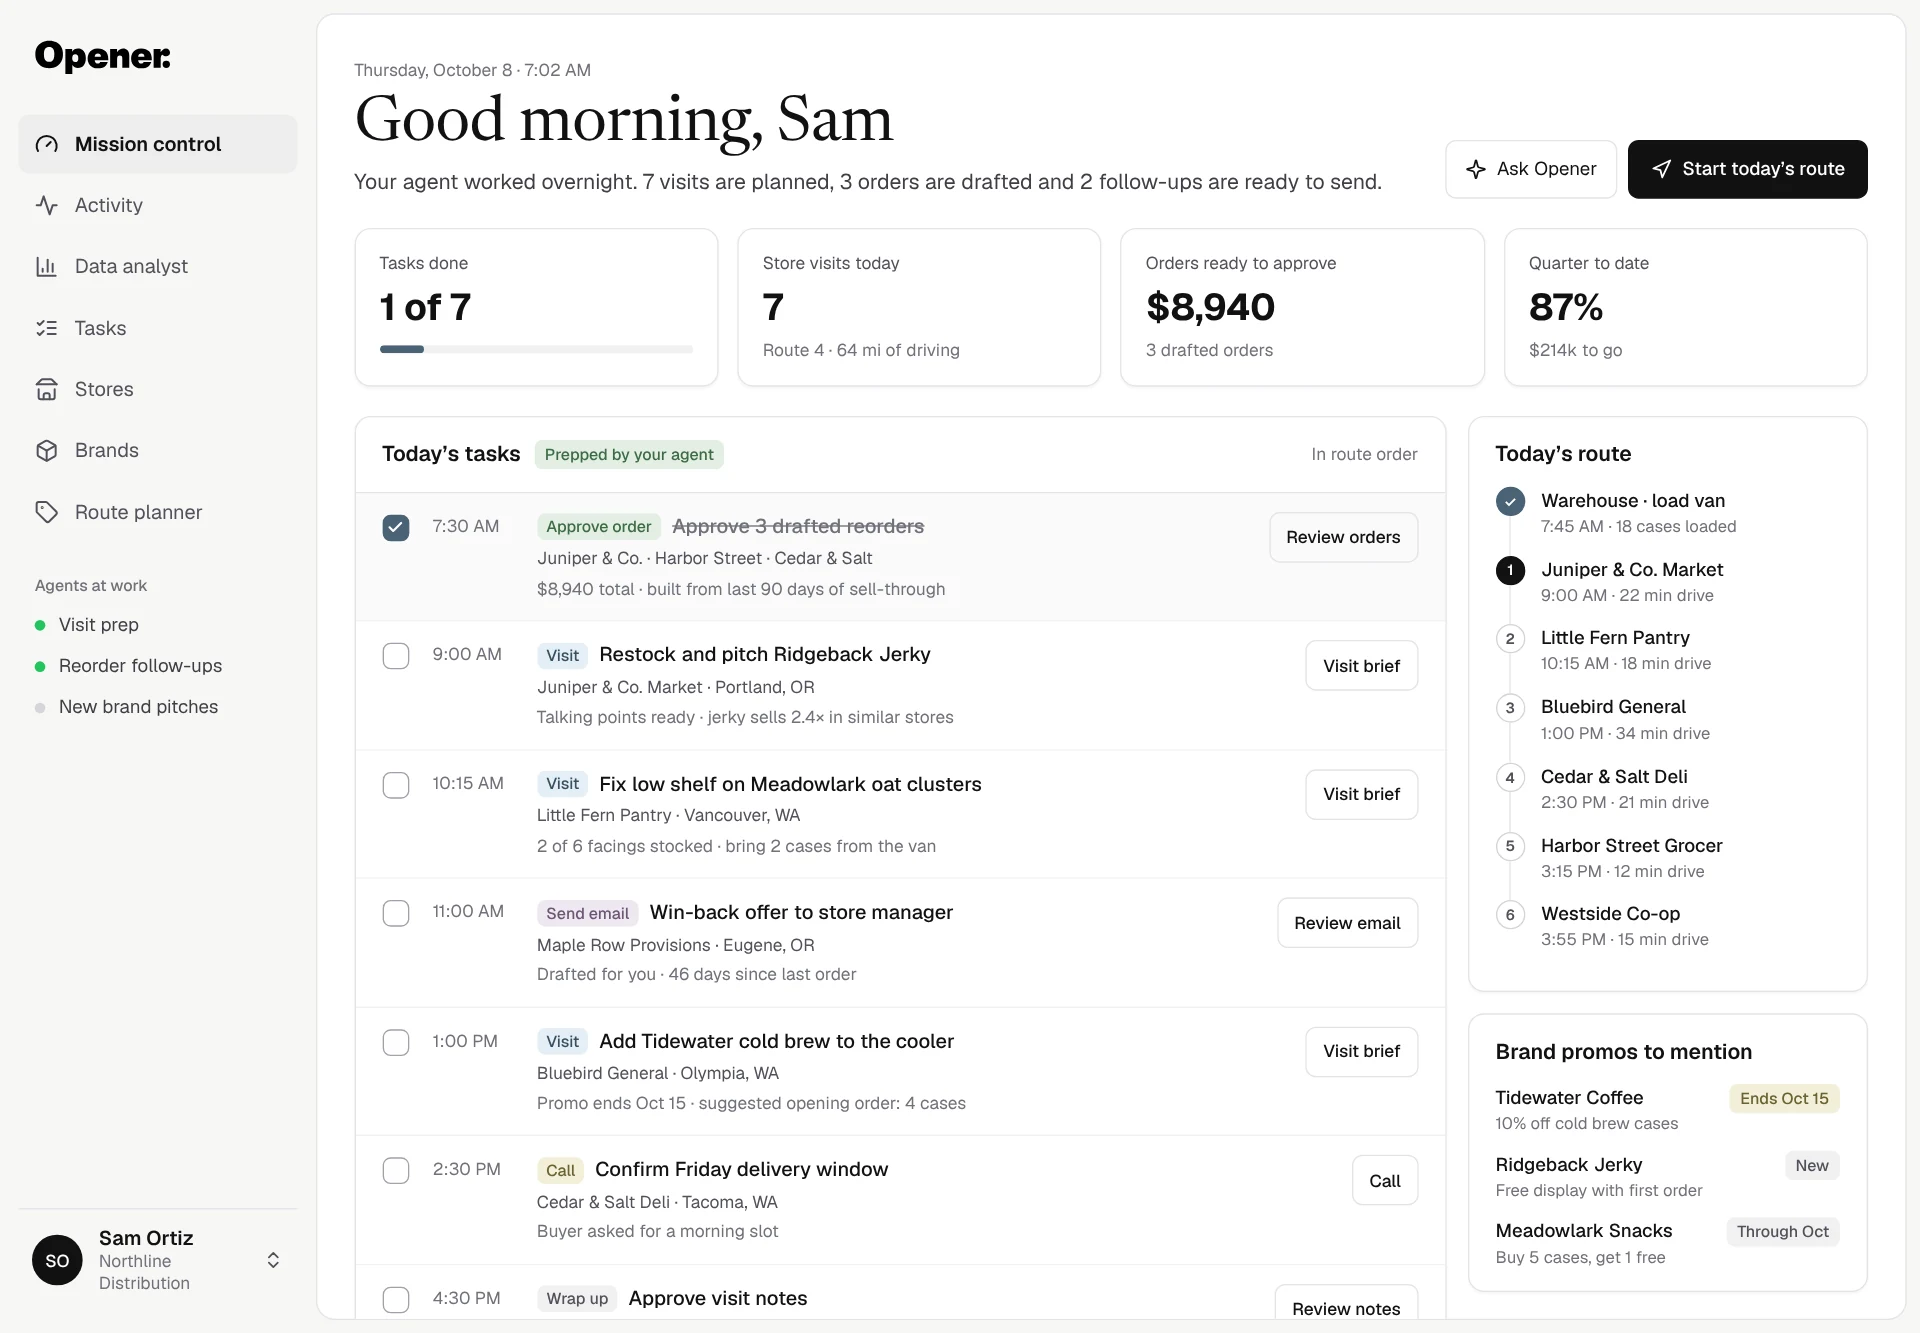Click the Data analyst bar chart icon
This screenshot has width=1920, height=1333.
(x=47, y=266)
